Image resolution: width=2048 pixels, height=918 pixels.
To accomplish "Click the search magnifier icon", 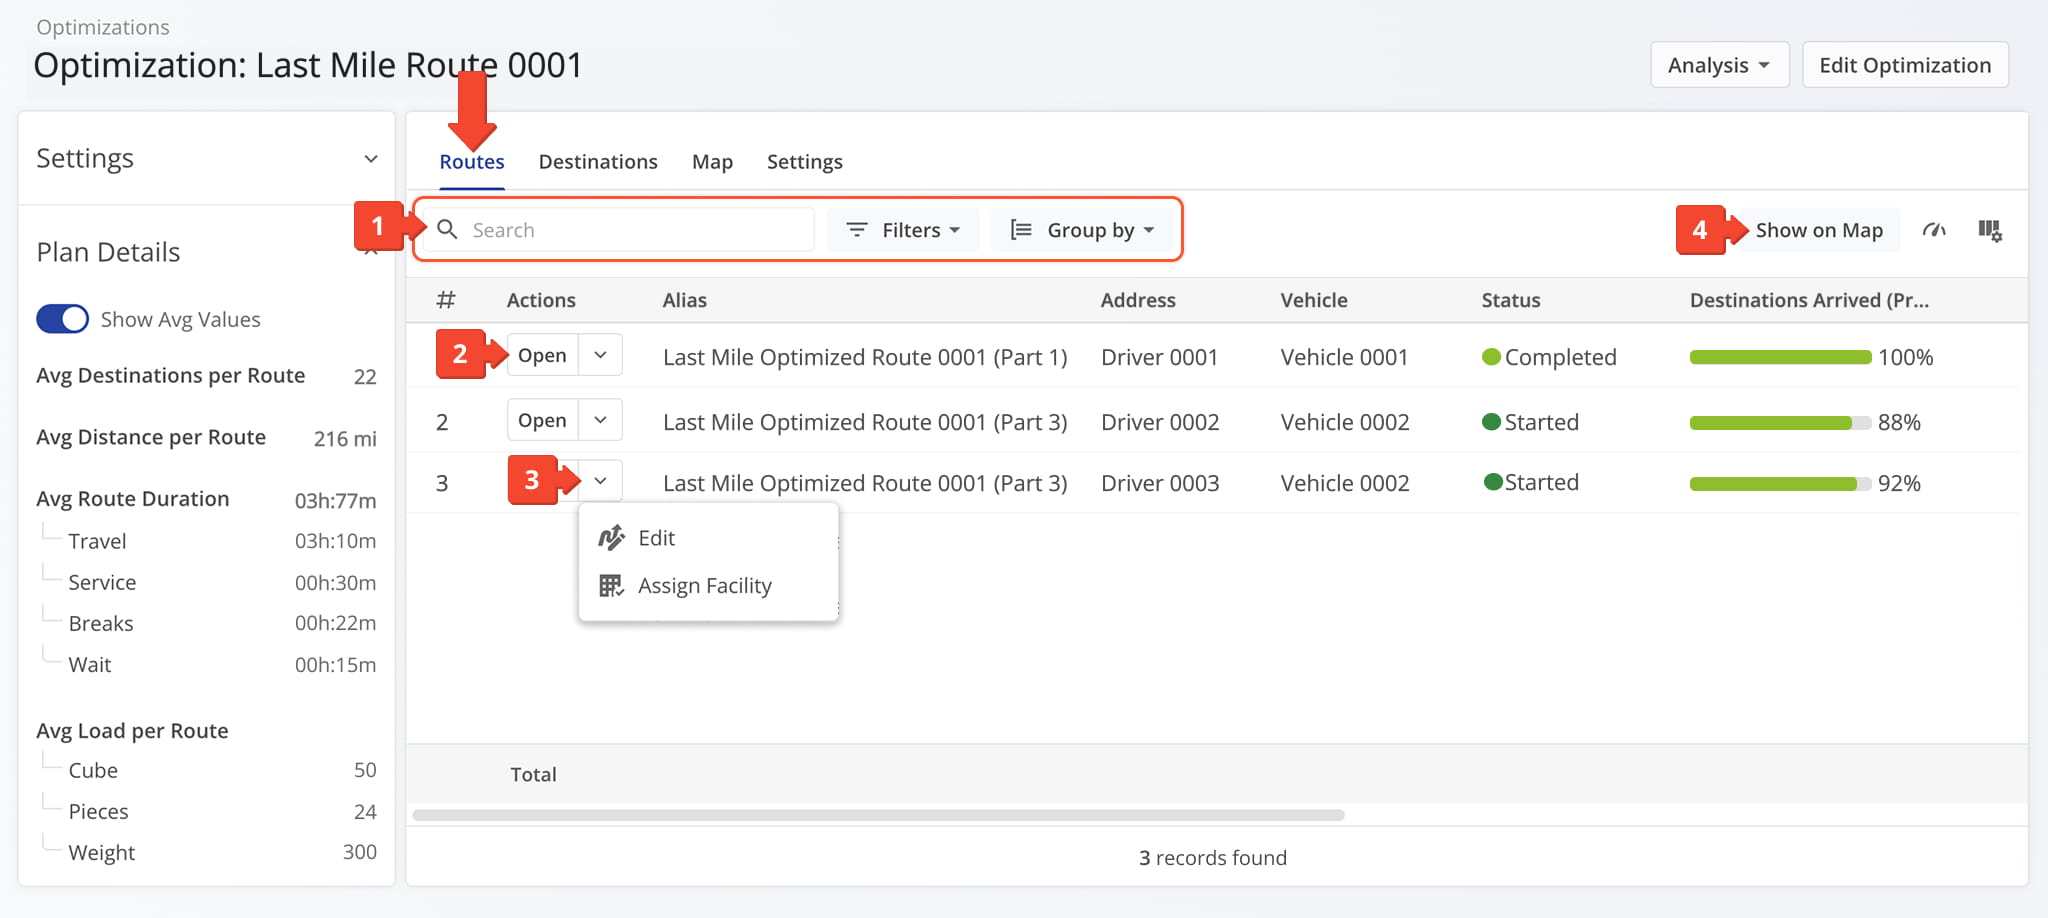I will pyautogui.click(x=448, y=230).
